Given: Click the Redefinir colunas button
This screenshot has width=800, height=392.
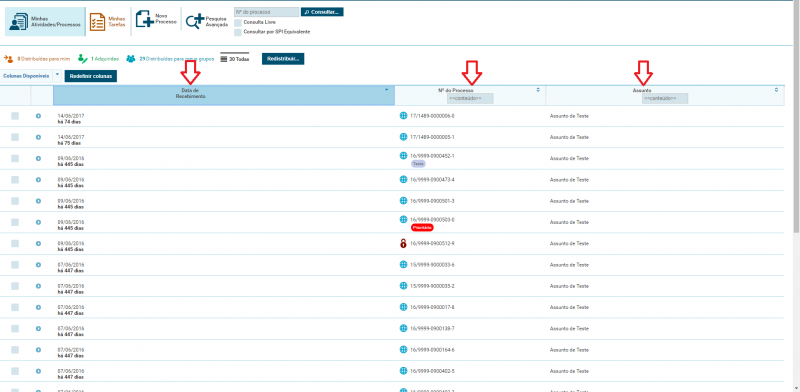Looking at the screenshot, I should (91, 76).
